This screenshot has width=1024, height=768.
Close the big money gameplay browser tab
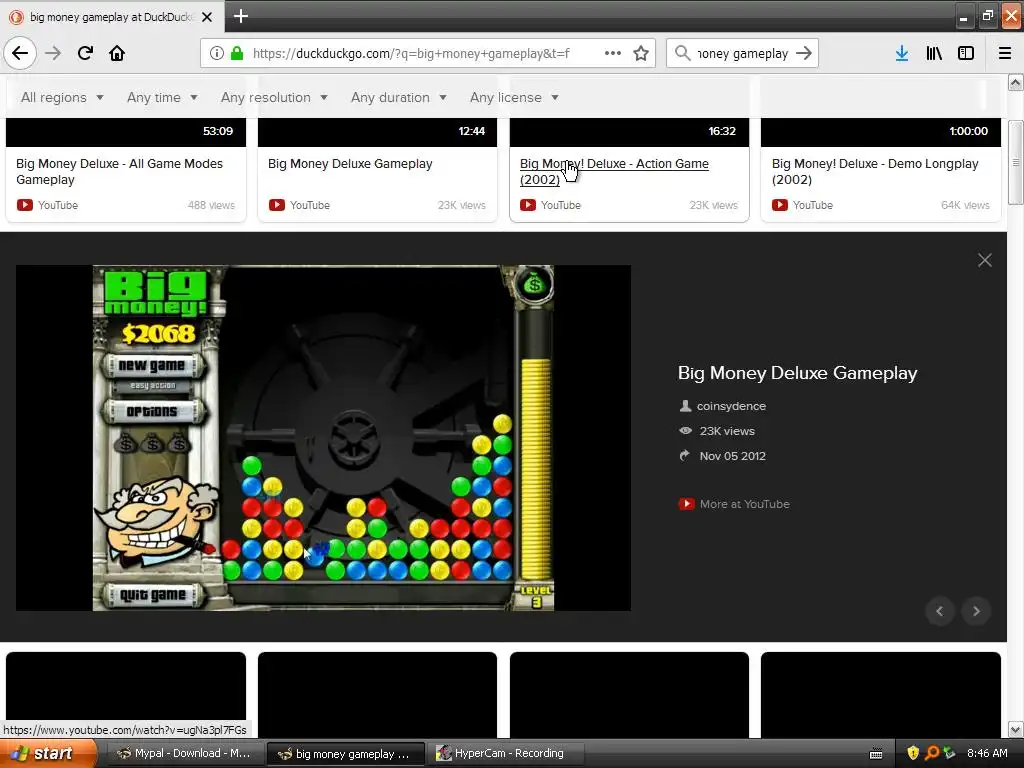pos(207,17)
